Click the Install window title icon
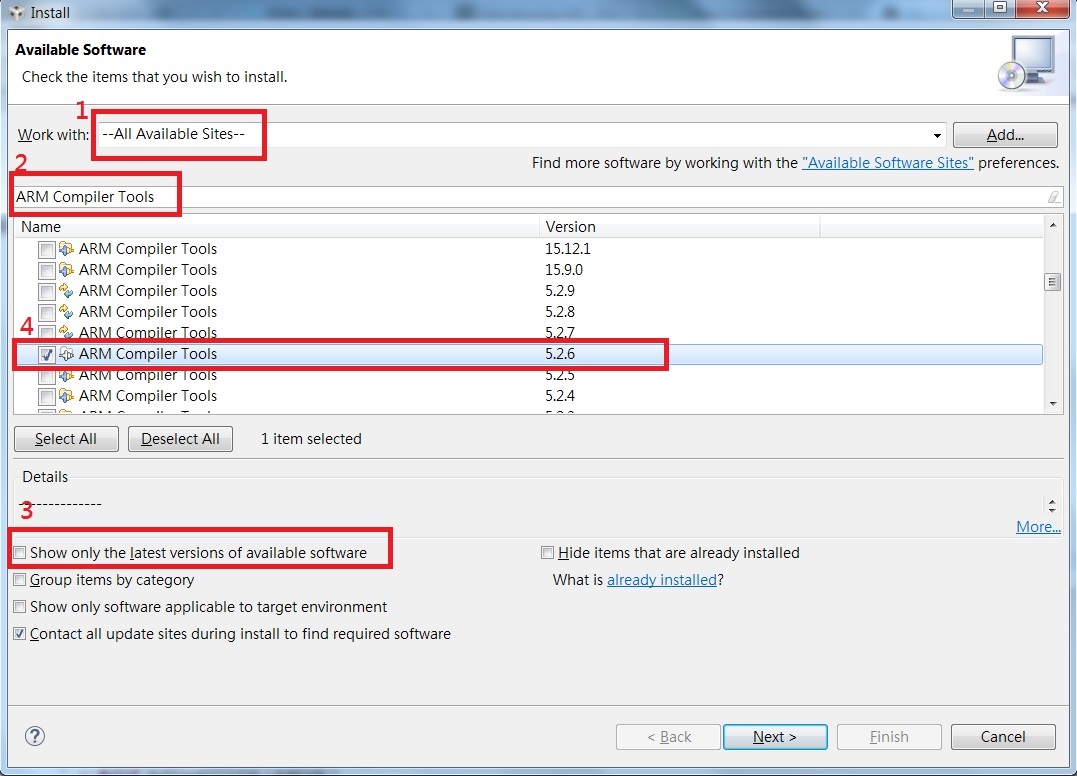The image size is (1077, 776). click(x=16, y=12)
